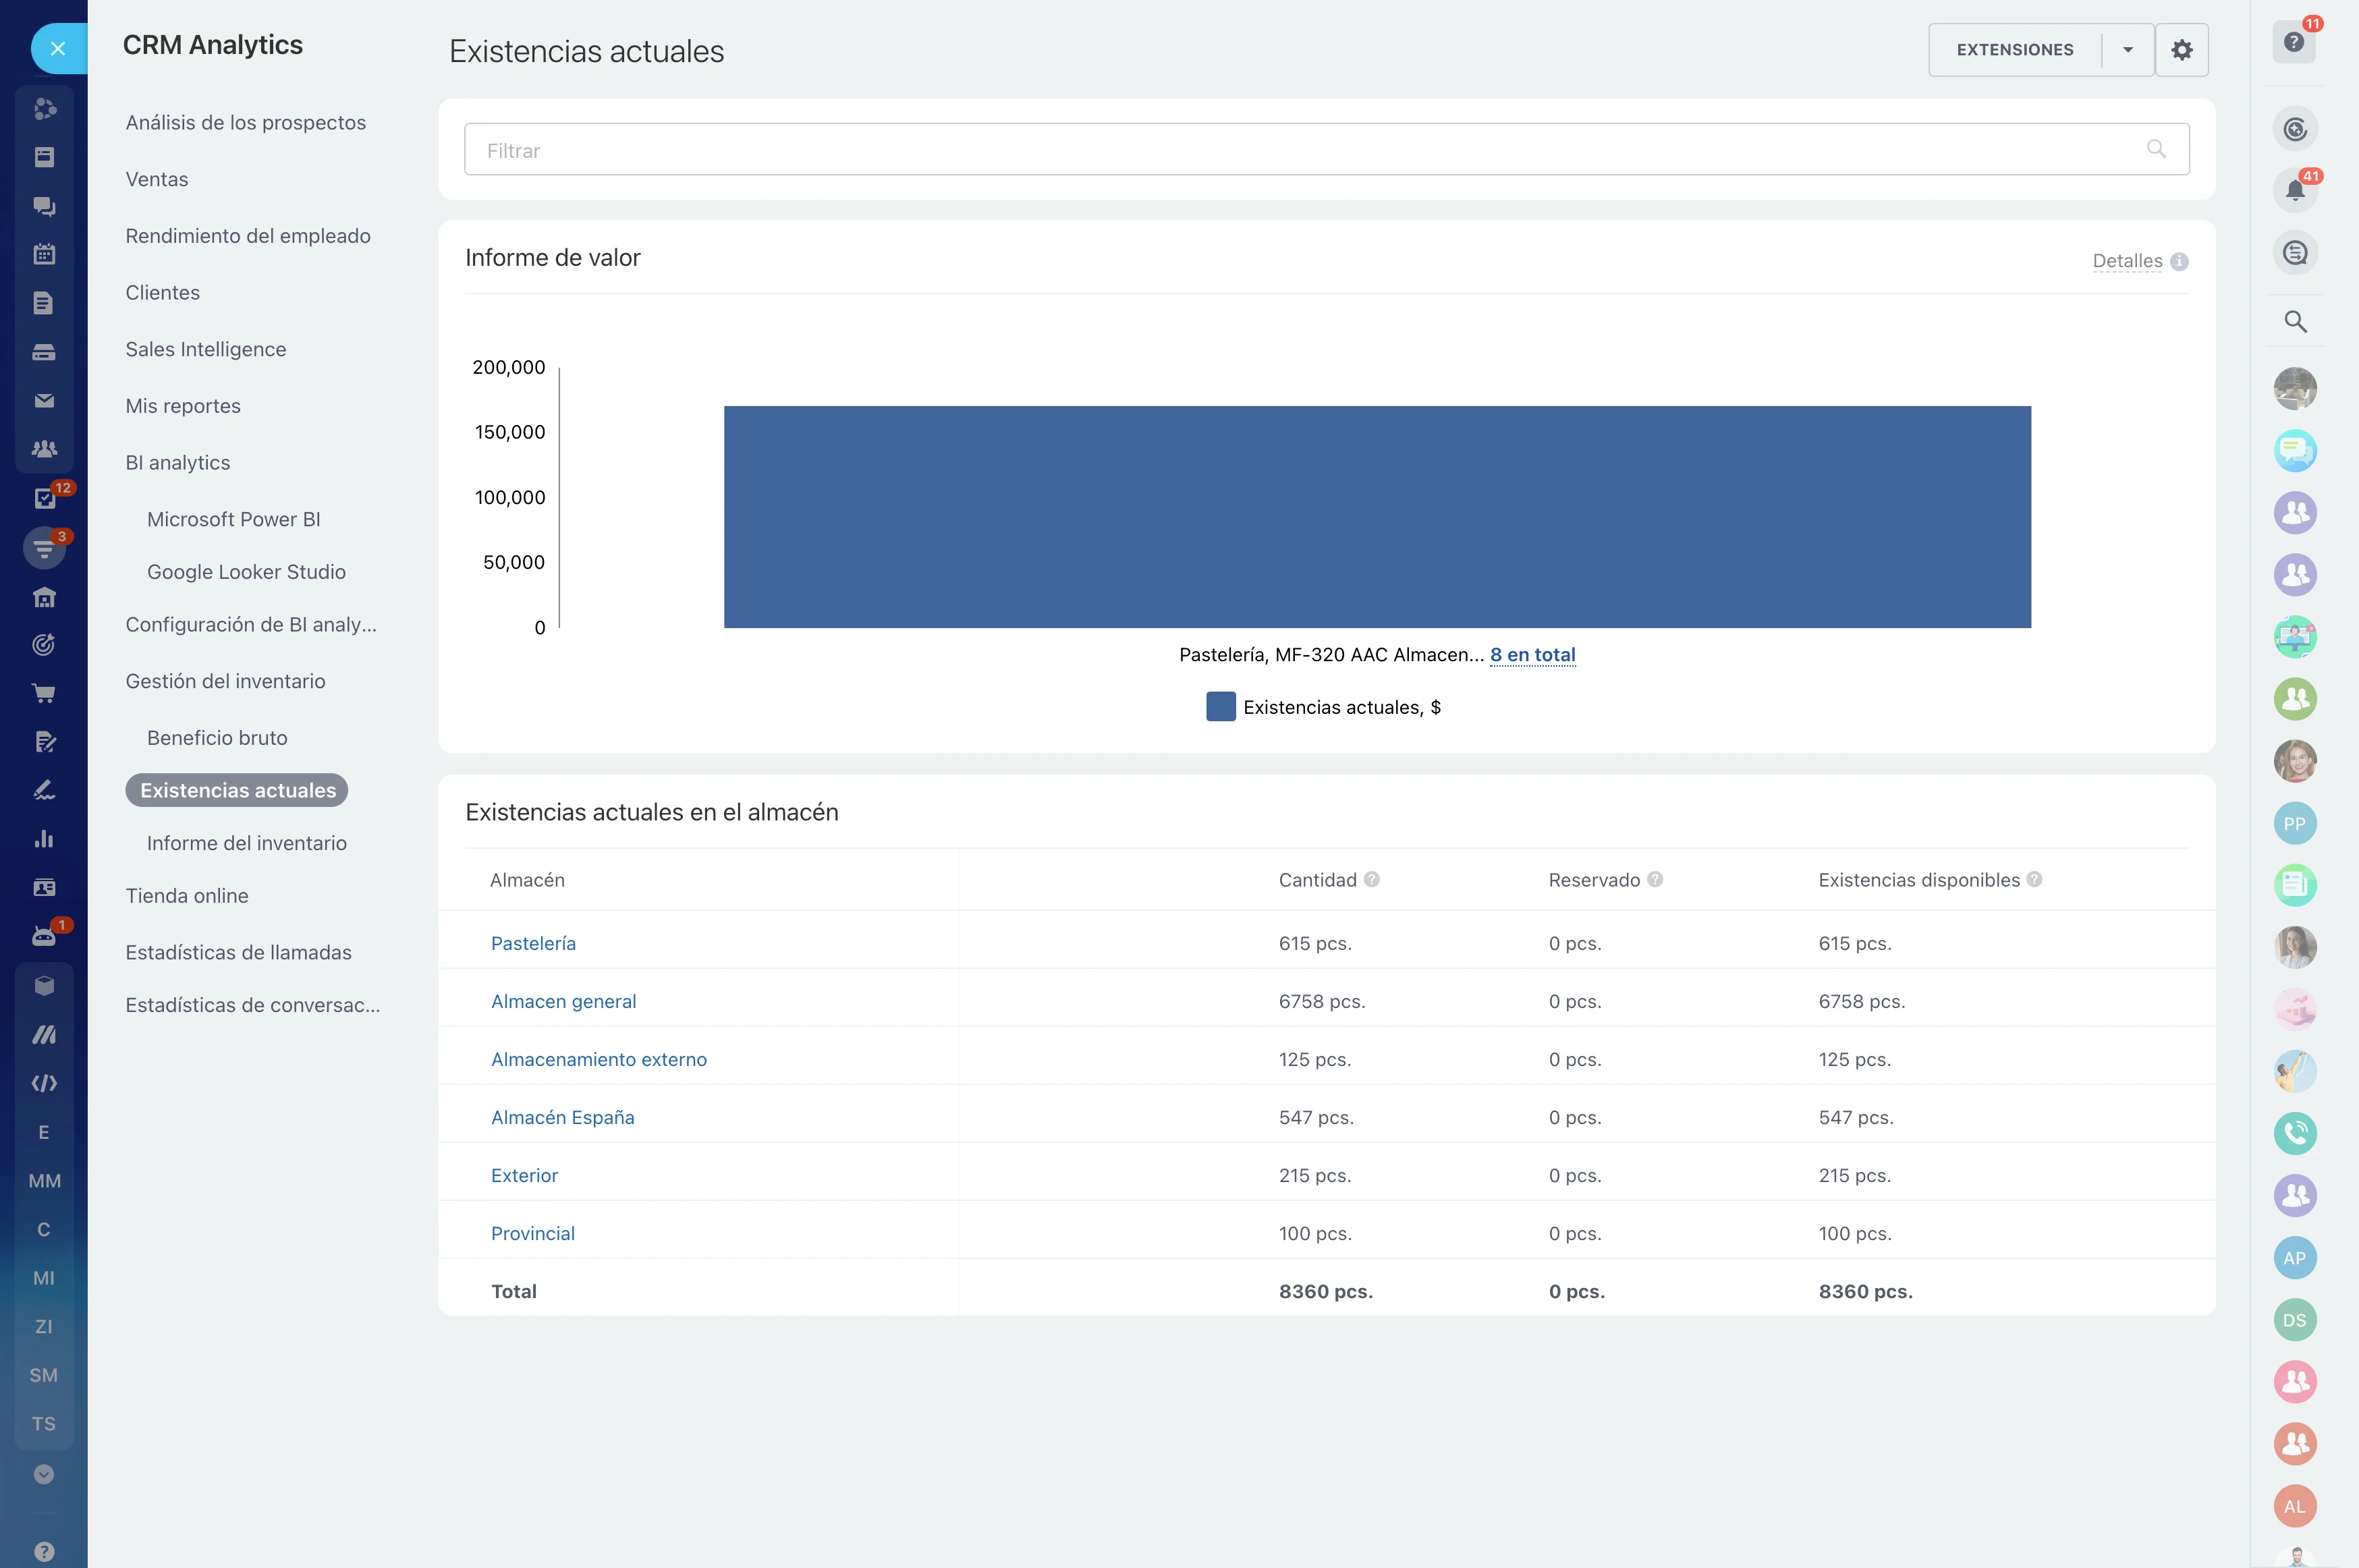
Task: Toggle Existencias actuales legend color swatch
Action: [1220, 707]
